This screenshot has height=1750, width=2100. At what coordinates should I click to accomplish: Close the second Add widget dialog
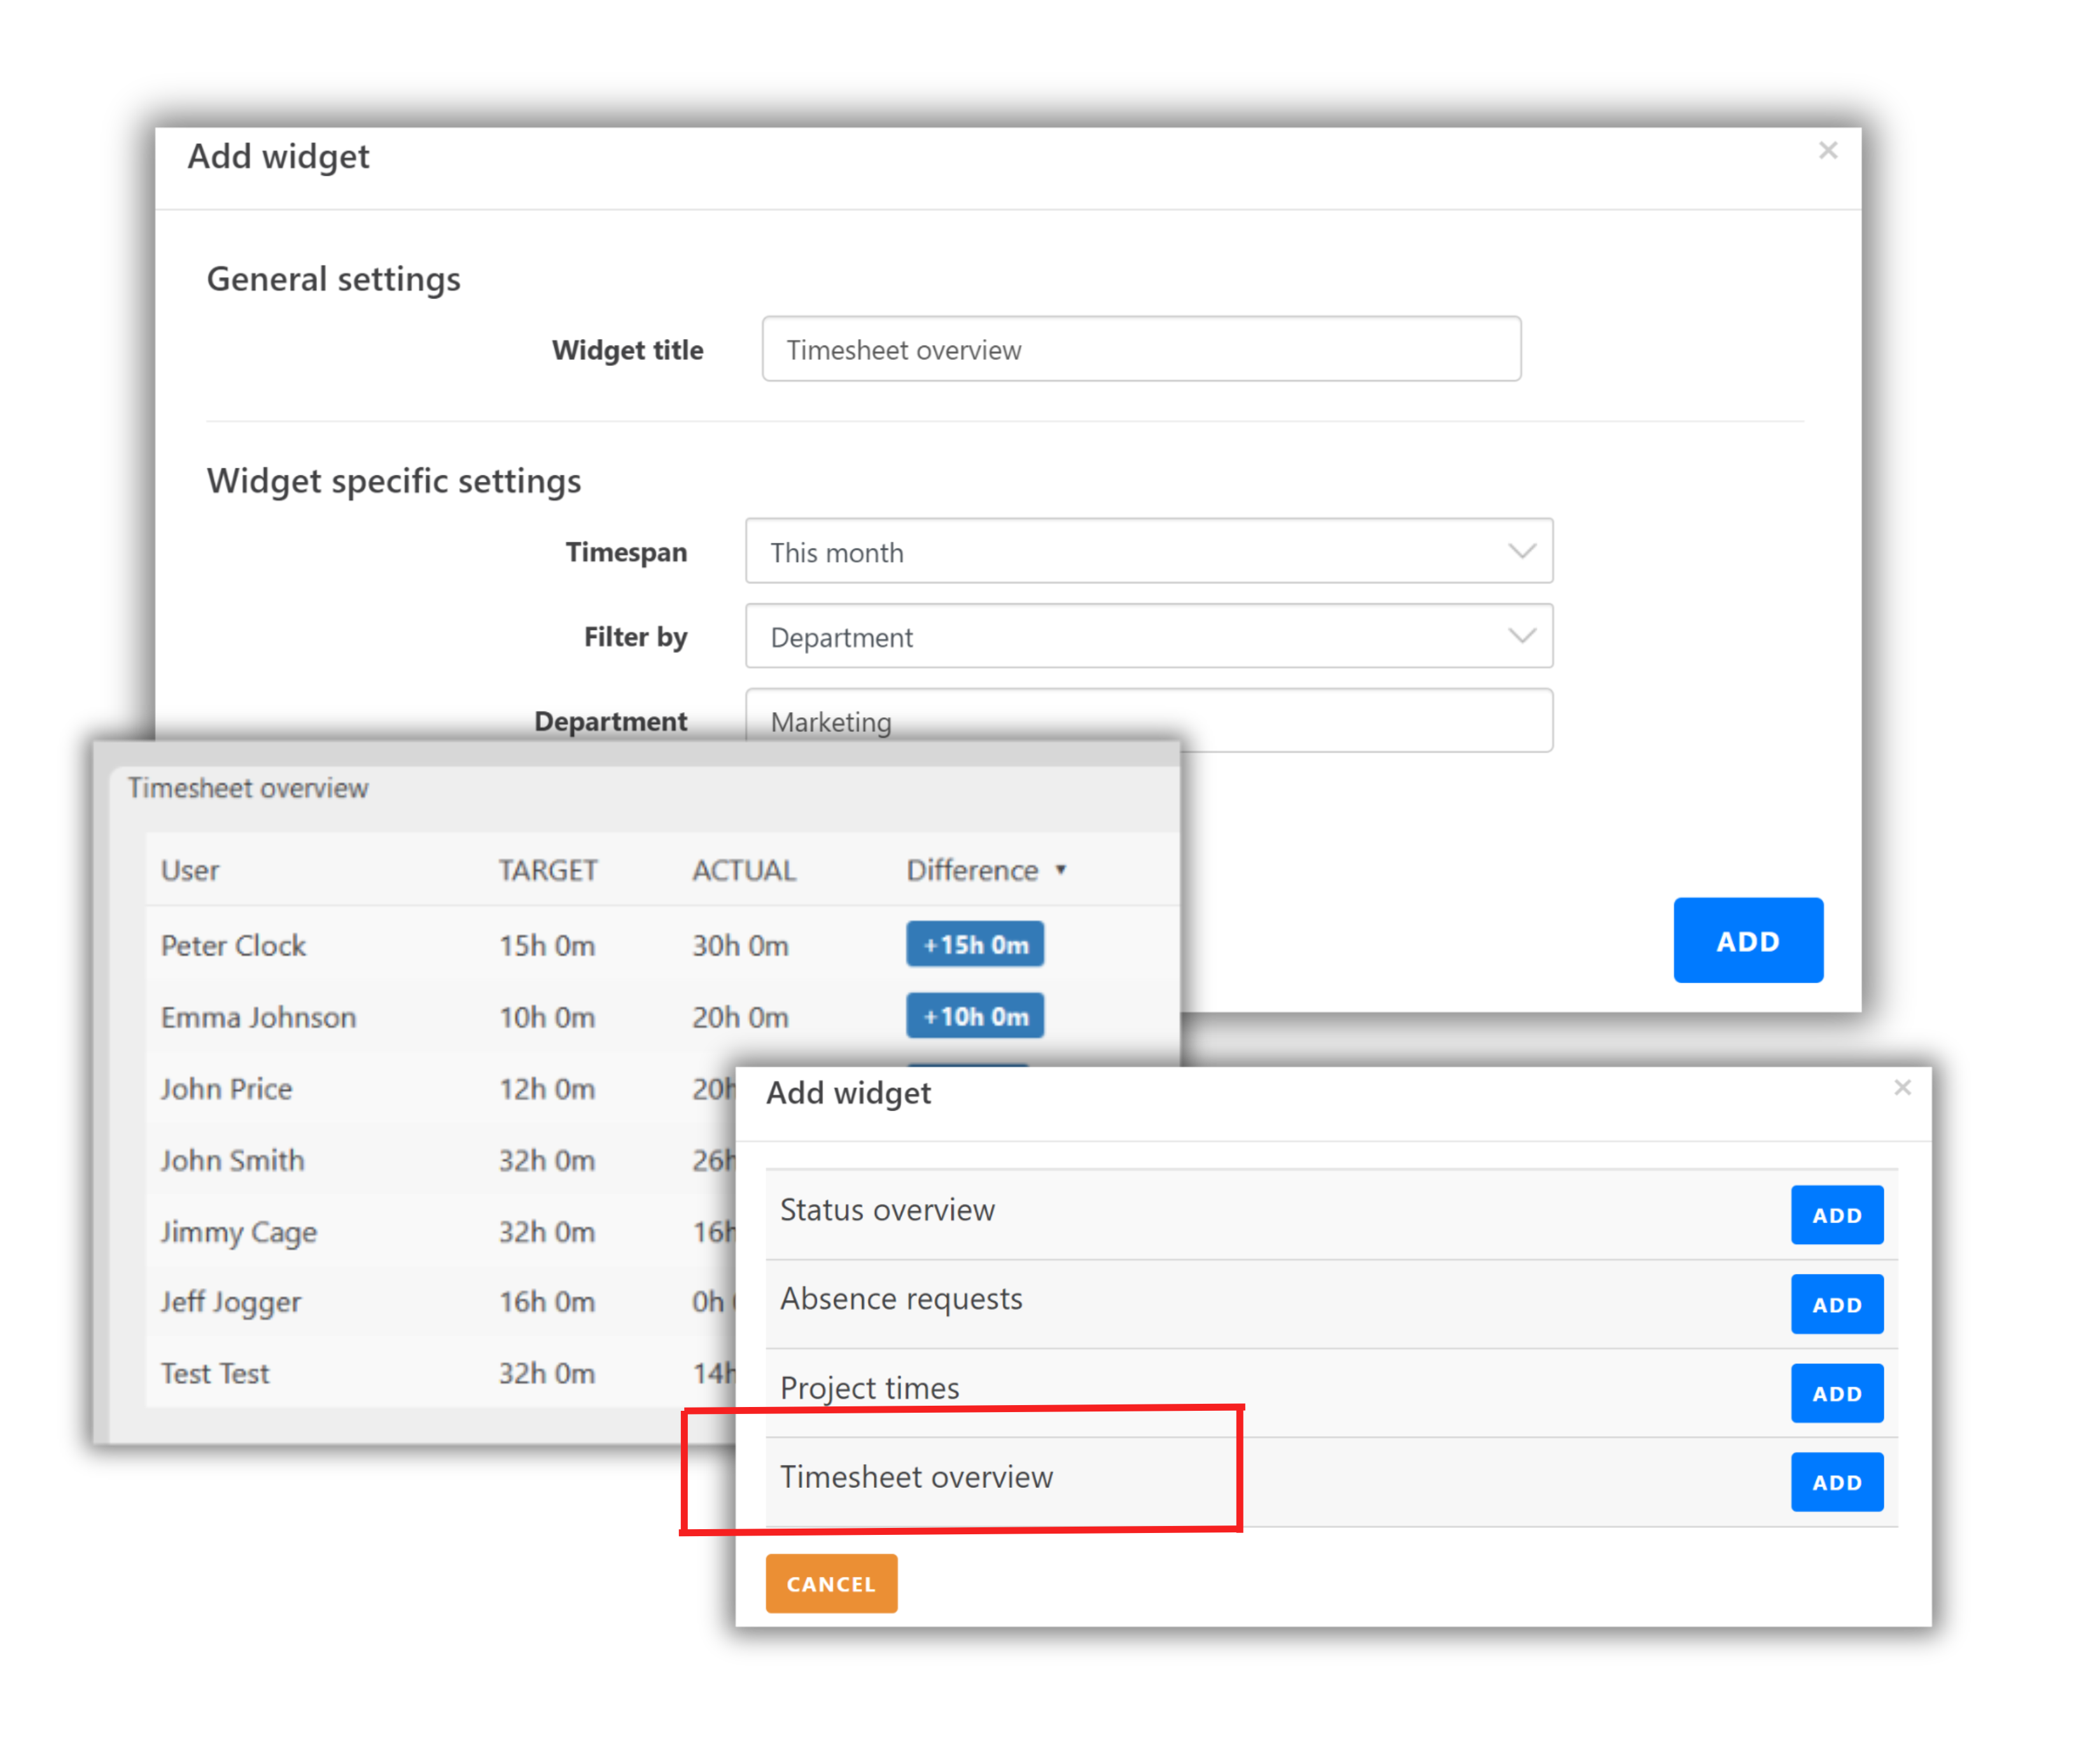[x=1903, y=1088]
